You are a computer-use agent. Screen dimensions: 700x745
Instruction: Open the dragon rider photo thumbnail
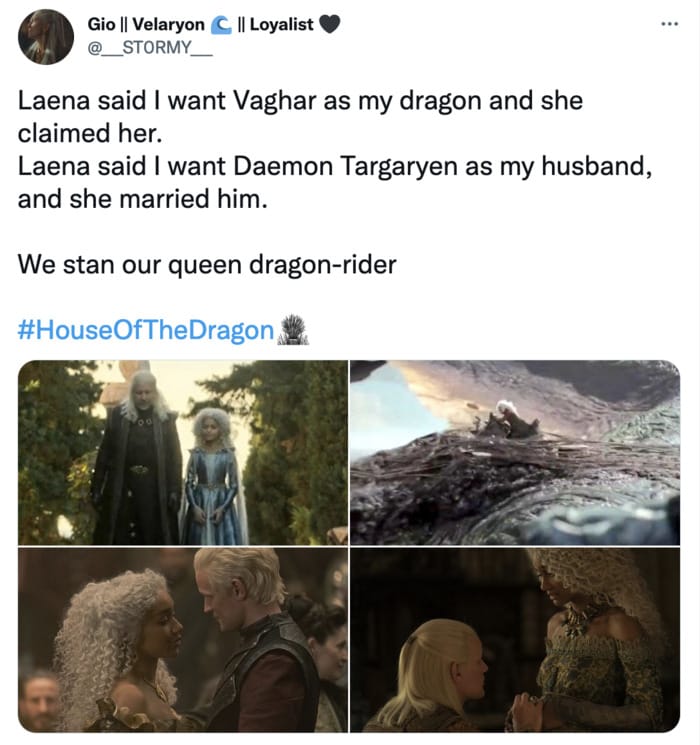pyautogui.click(x=515, y=453)
